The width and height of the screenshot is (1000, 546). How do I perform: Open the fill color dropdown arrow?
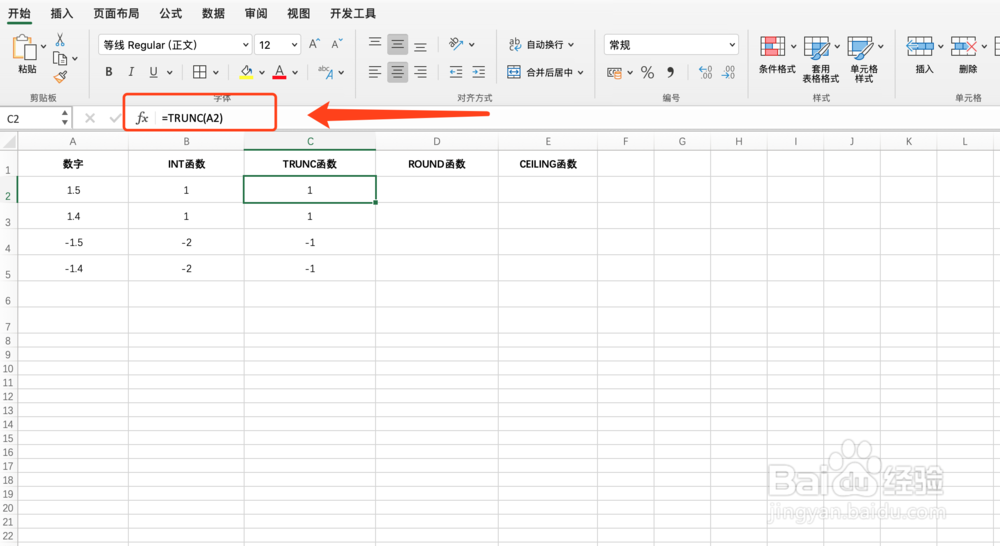pyautogui.click(x=261, y=73)
